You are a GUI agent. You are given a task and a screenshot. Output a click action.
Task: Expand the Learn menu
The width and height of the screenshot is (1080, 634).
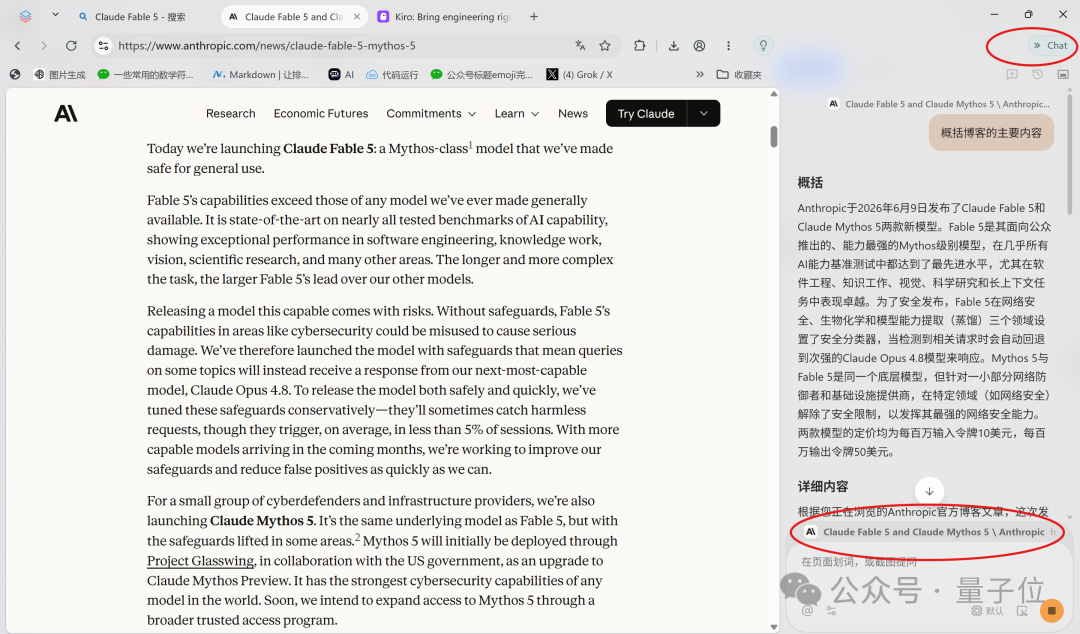pyautogui.click(x=517, y=114)
